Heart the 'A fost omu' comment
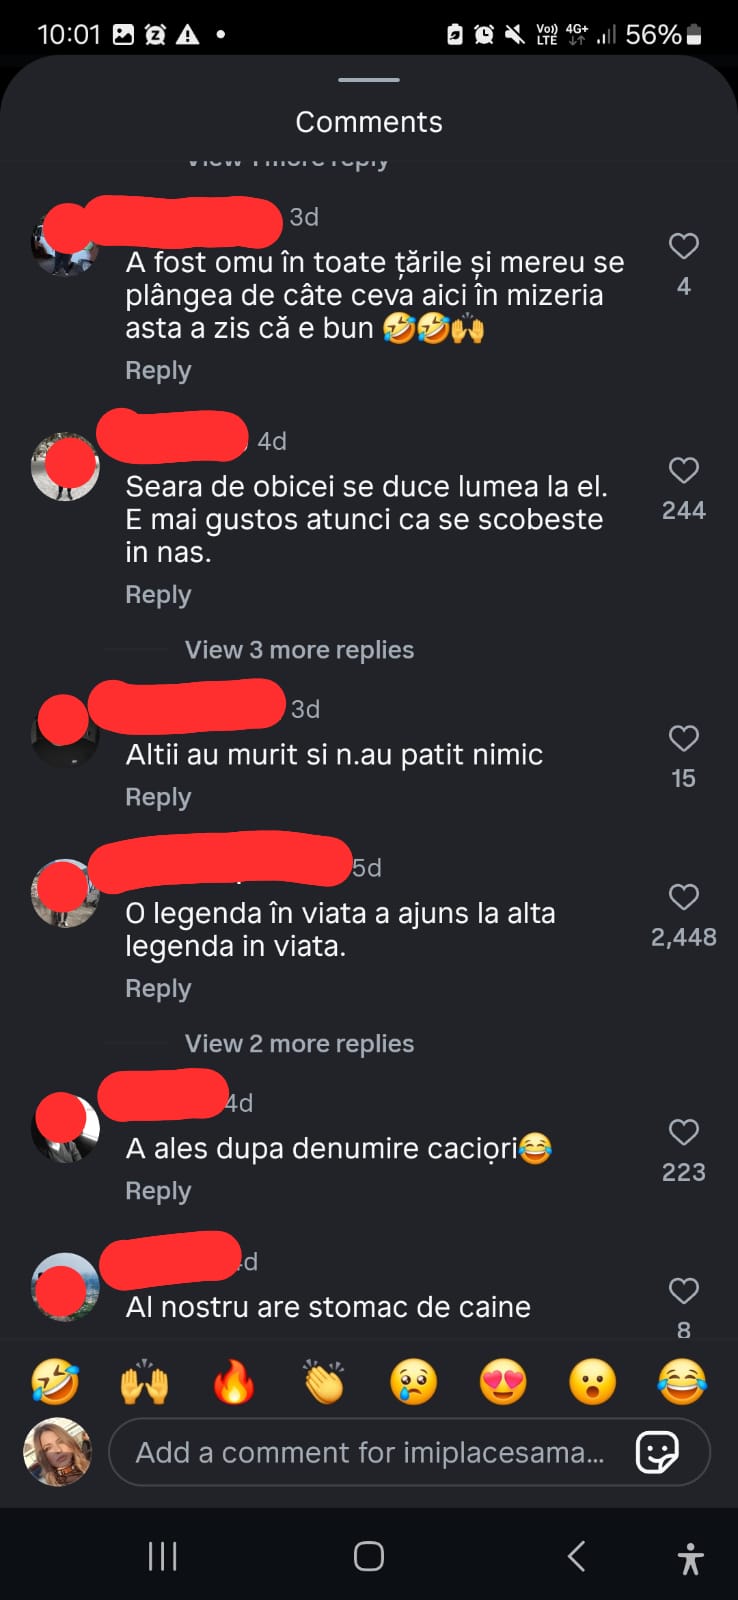 click(683, 246)
